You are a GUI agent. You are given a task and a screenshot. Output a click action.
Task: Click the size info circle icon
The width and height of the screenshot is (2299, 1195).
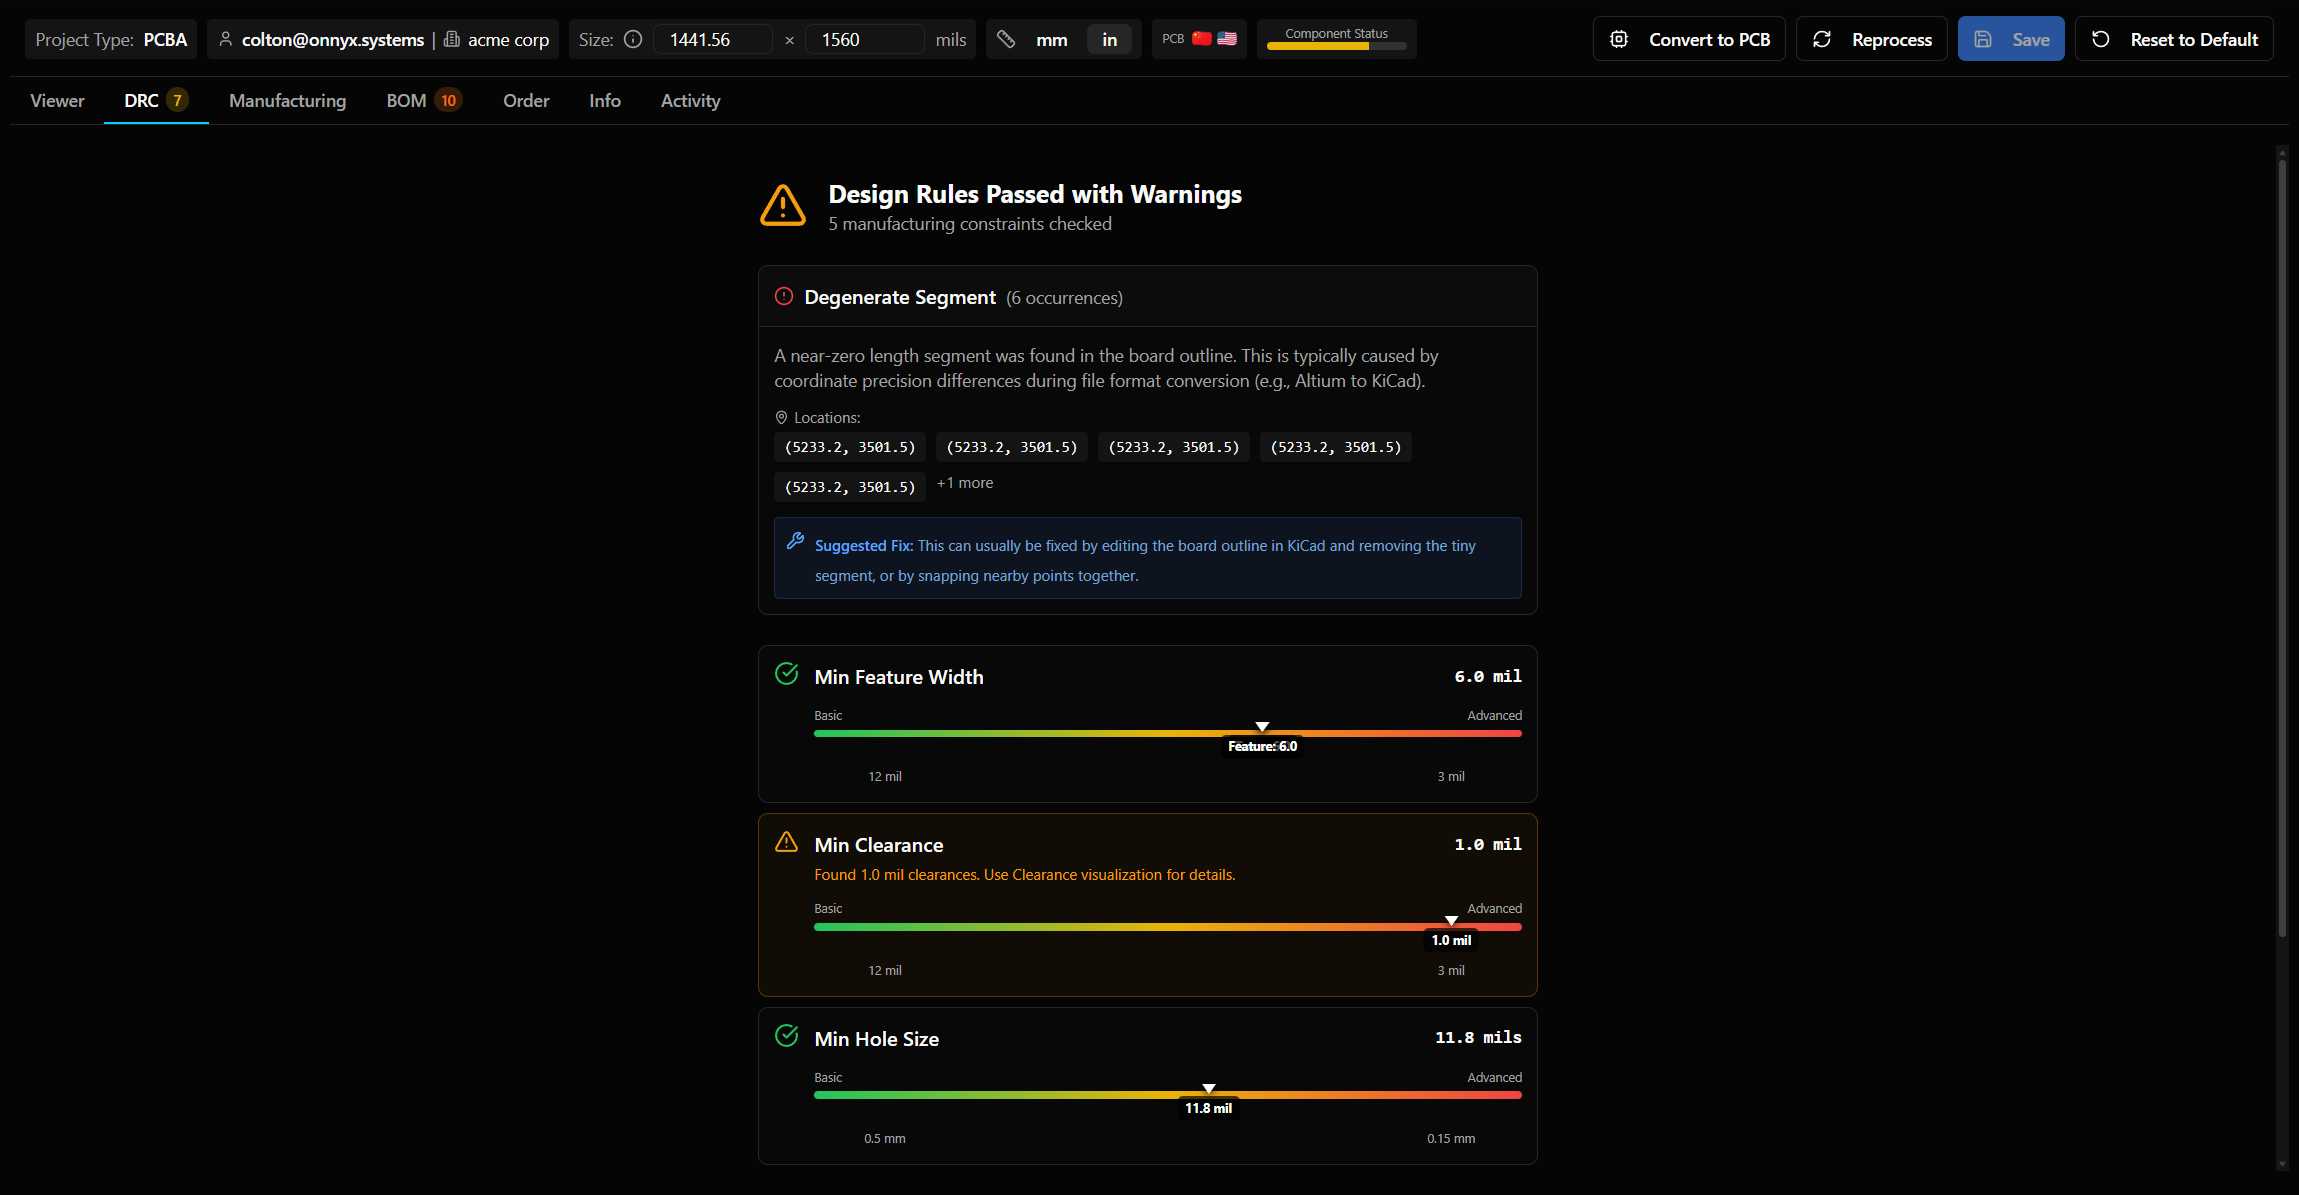click(633, 40)
